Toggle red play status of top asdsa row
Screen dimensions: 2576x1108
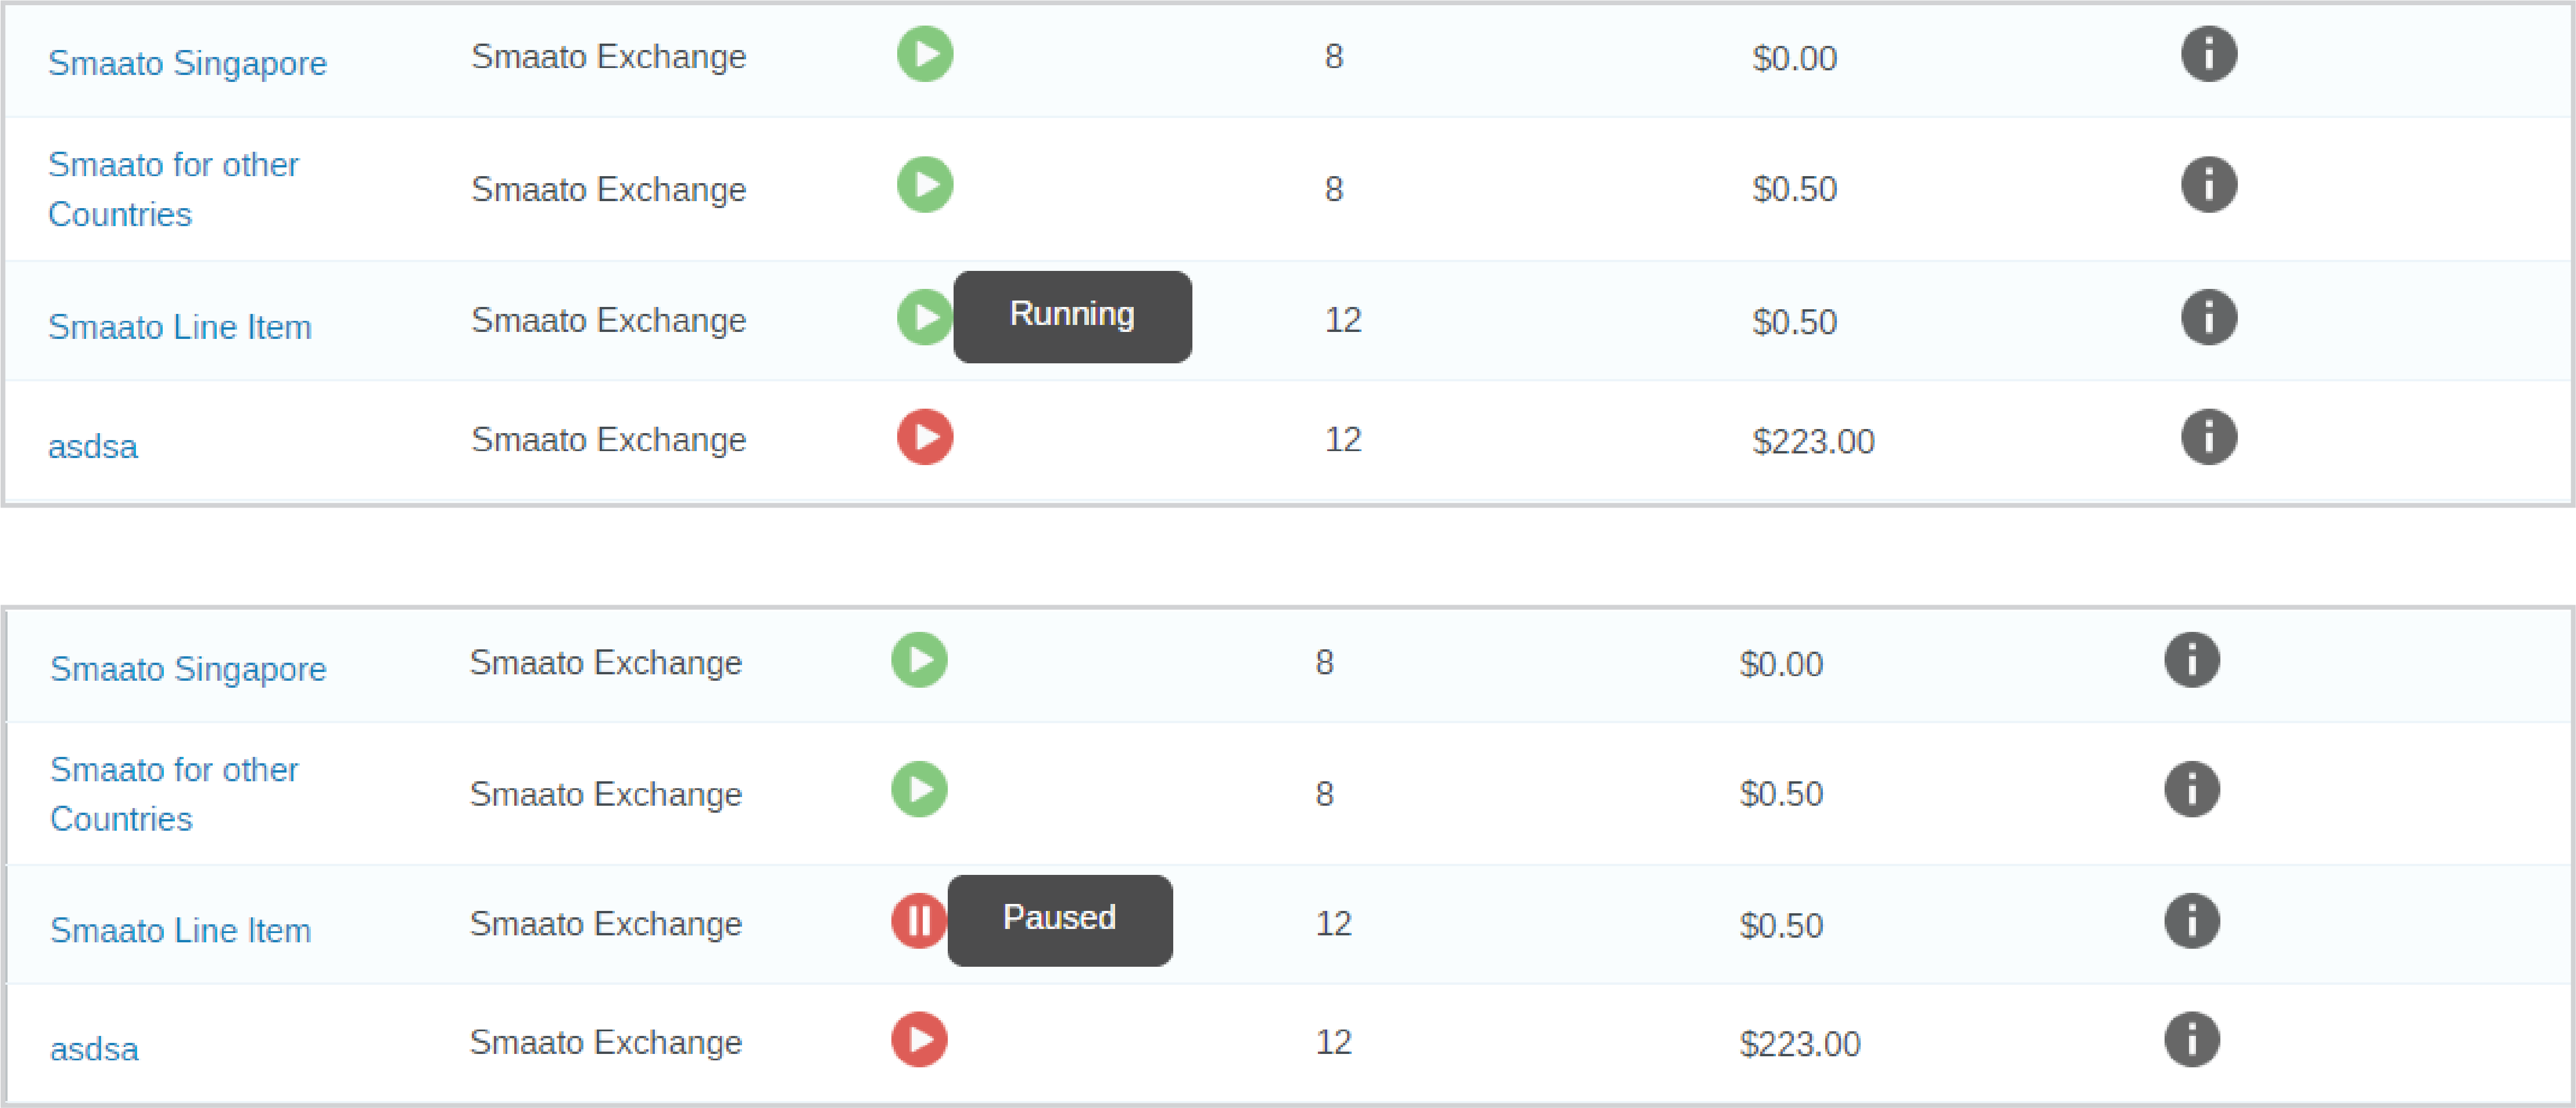click(x=925, y=437)
